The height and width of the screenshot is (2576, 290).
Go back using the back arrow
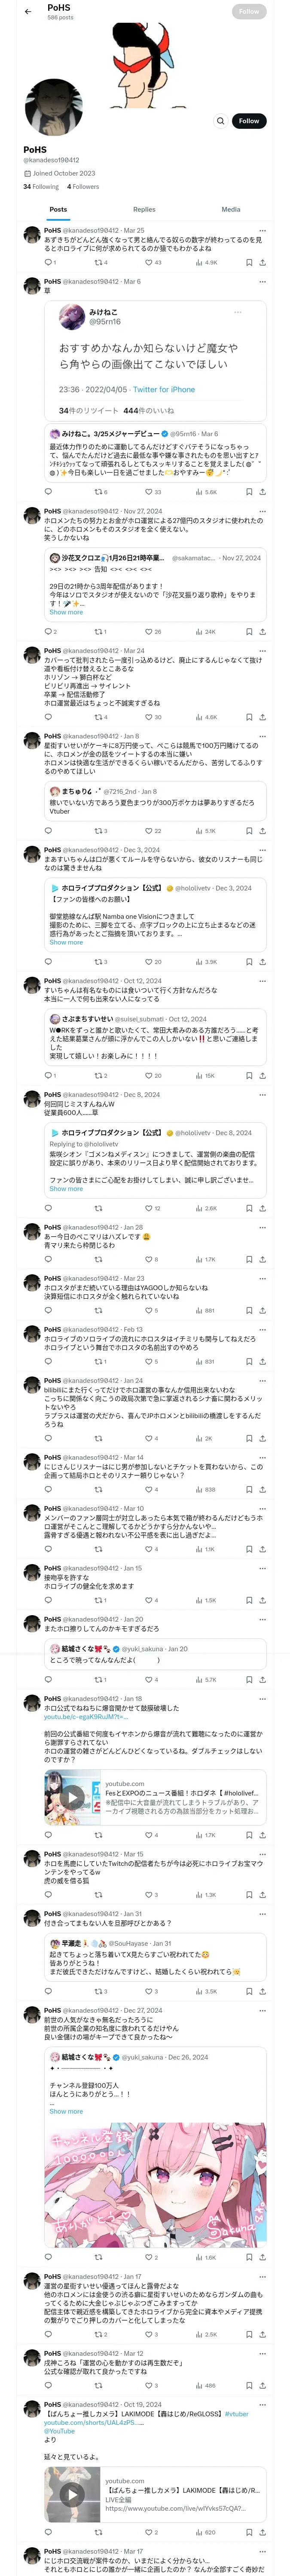click(28, 12)
